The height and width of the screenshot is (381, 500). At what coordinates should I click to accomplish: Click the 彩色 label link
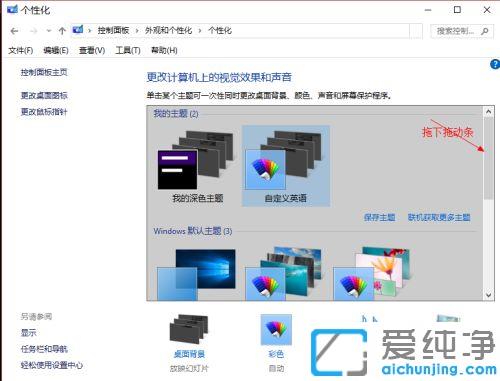276,354
